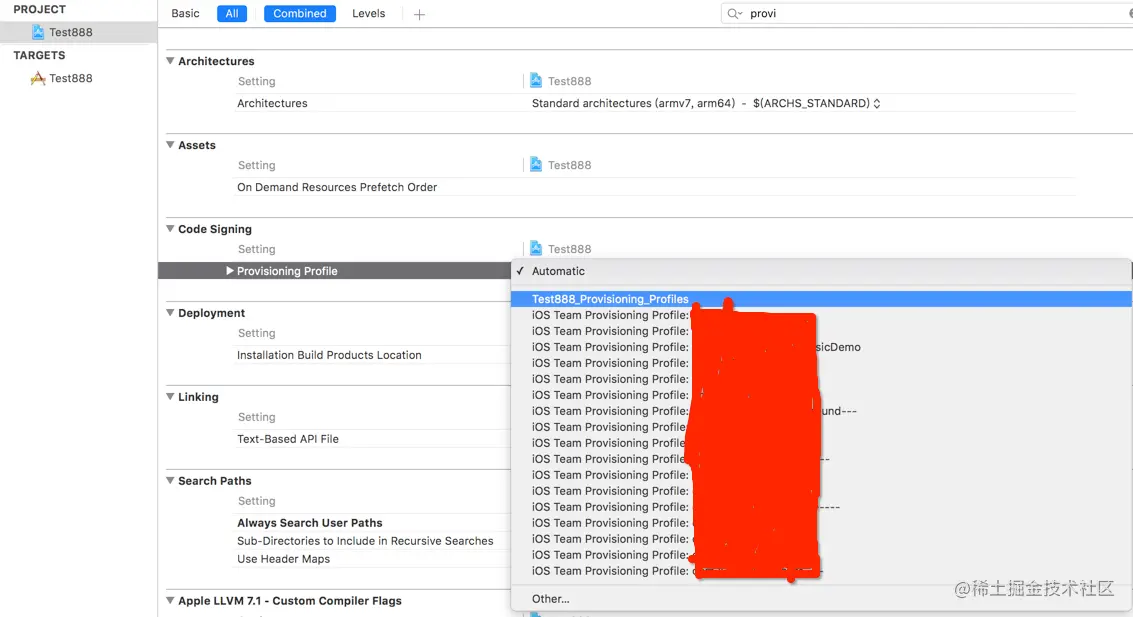
Task: Add a build setting with plus button
Action: click(x=419, y=14)
